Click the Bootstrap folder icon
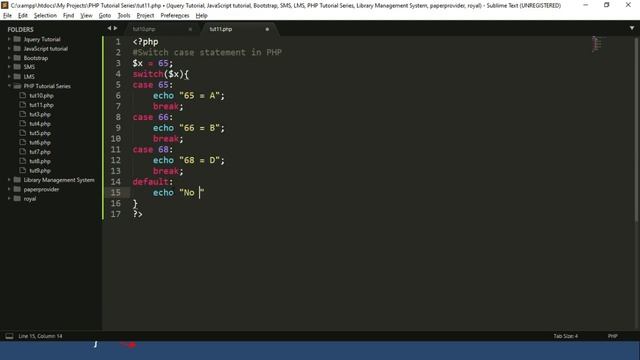Viewport: 640px width, 360px height. [x=17, y=58]
